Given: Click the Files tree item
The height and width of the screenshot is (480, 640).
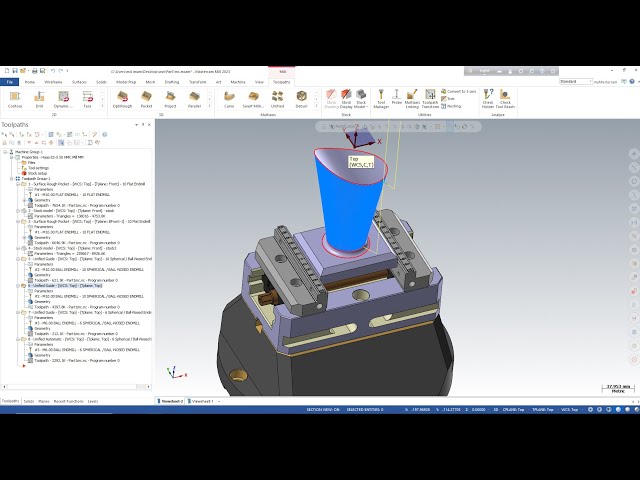Looking at the screenshot, I should [31, 162].
